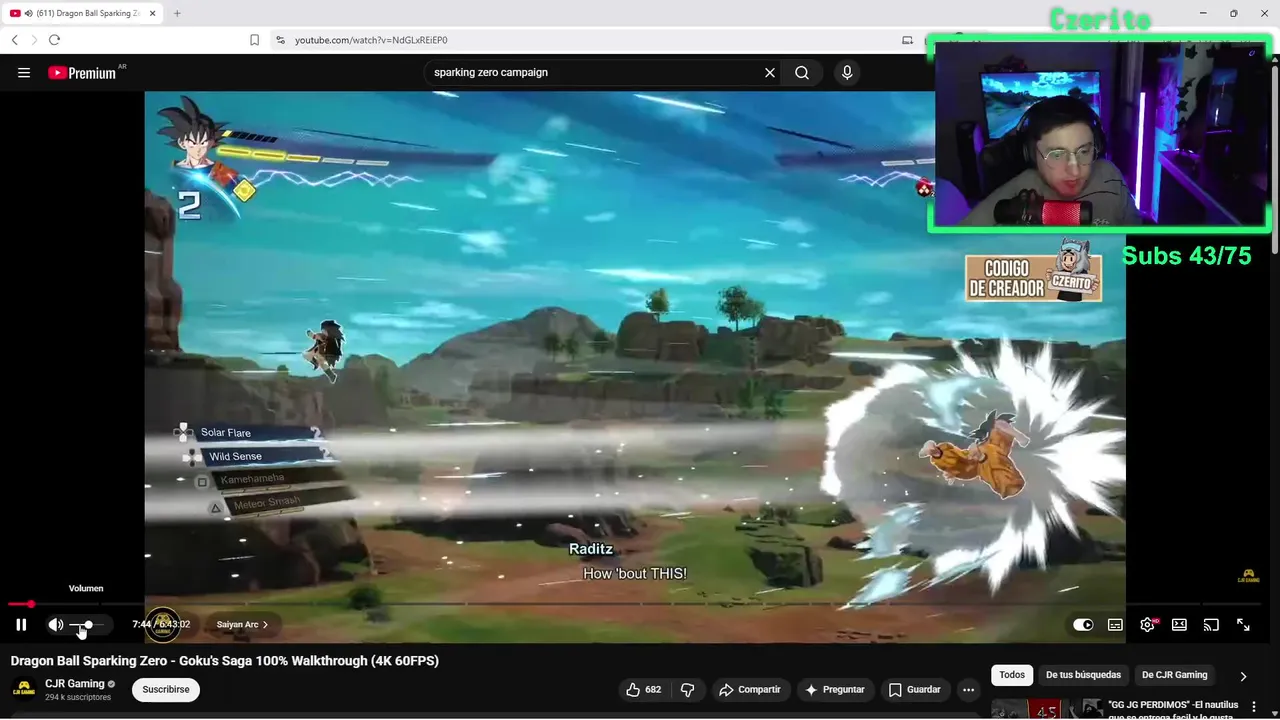Viewport: 1280px width, 720px height.
Task: Go back in the browser
Action: [x=14, y=40]
